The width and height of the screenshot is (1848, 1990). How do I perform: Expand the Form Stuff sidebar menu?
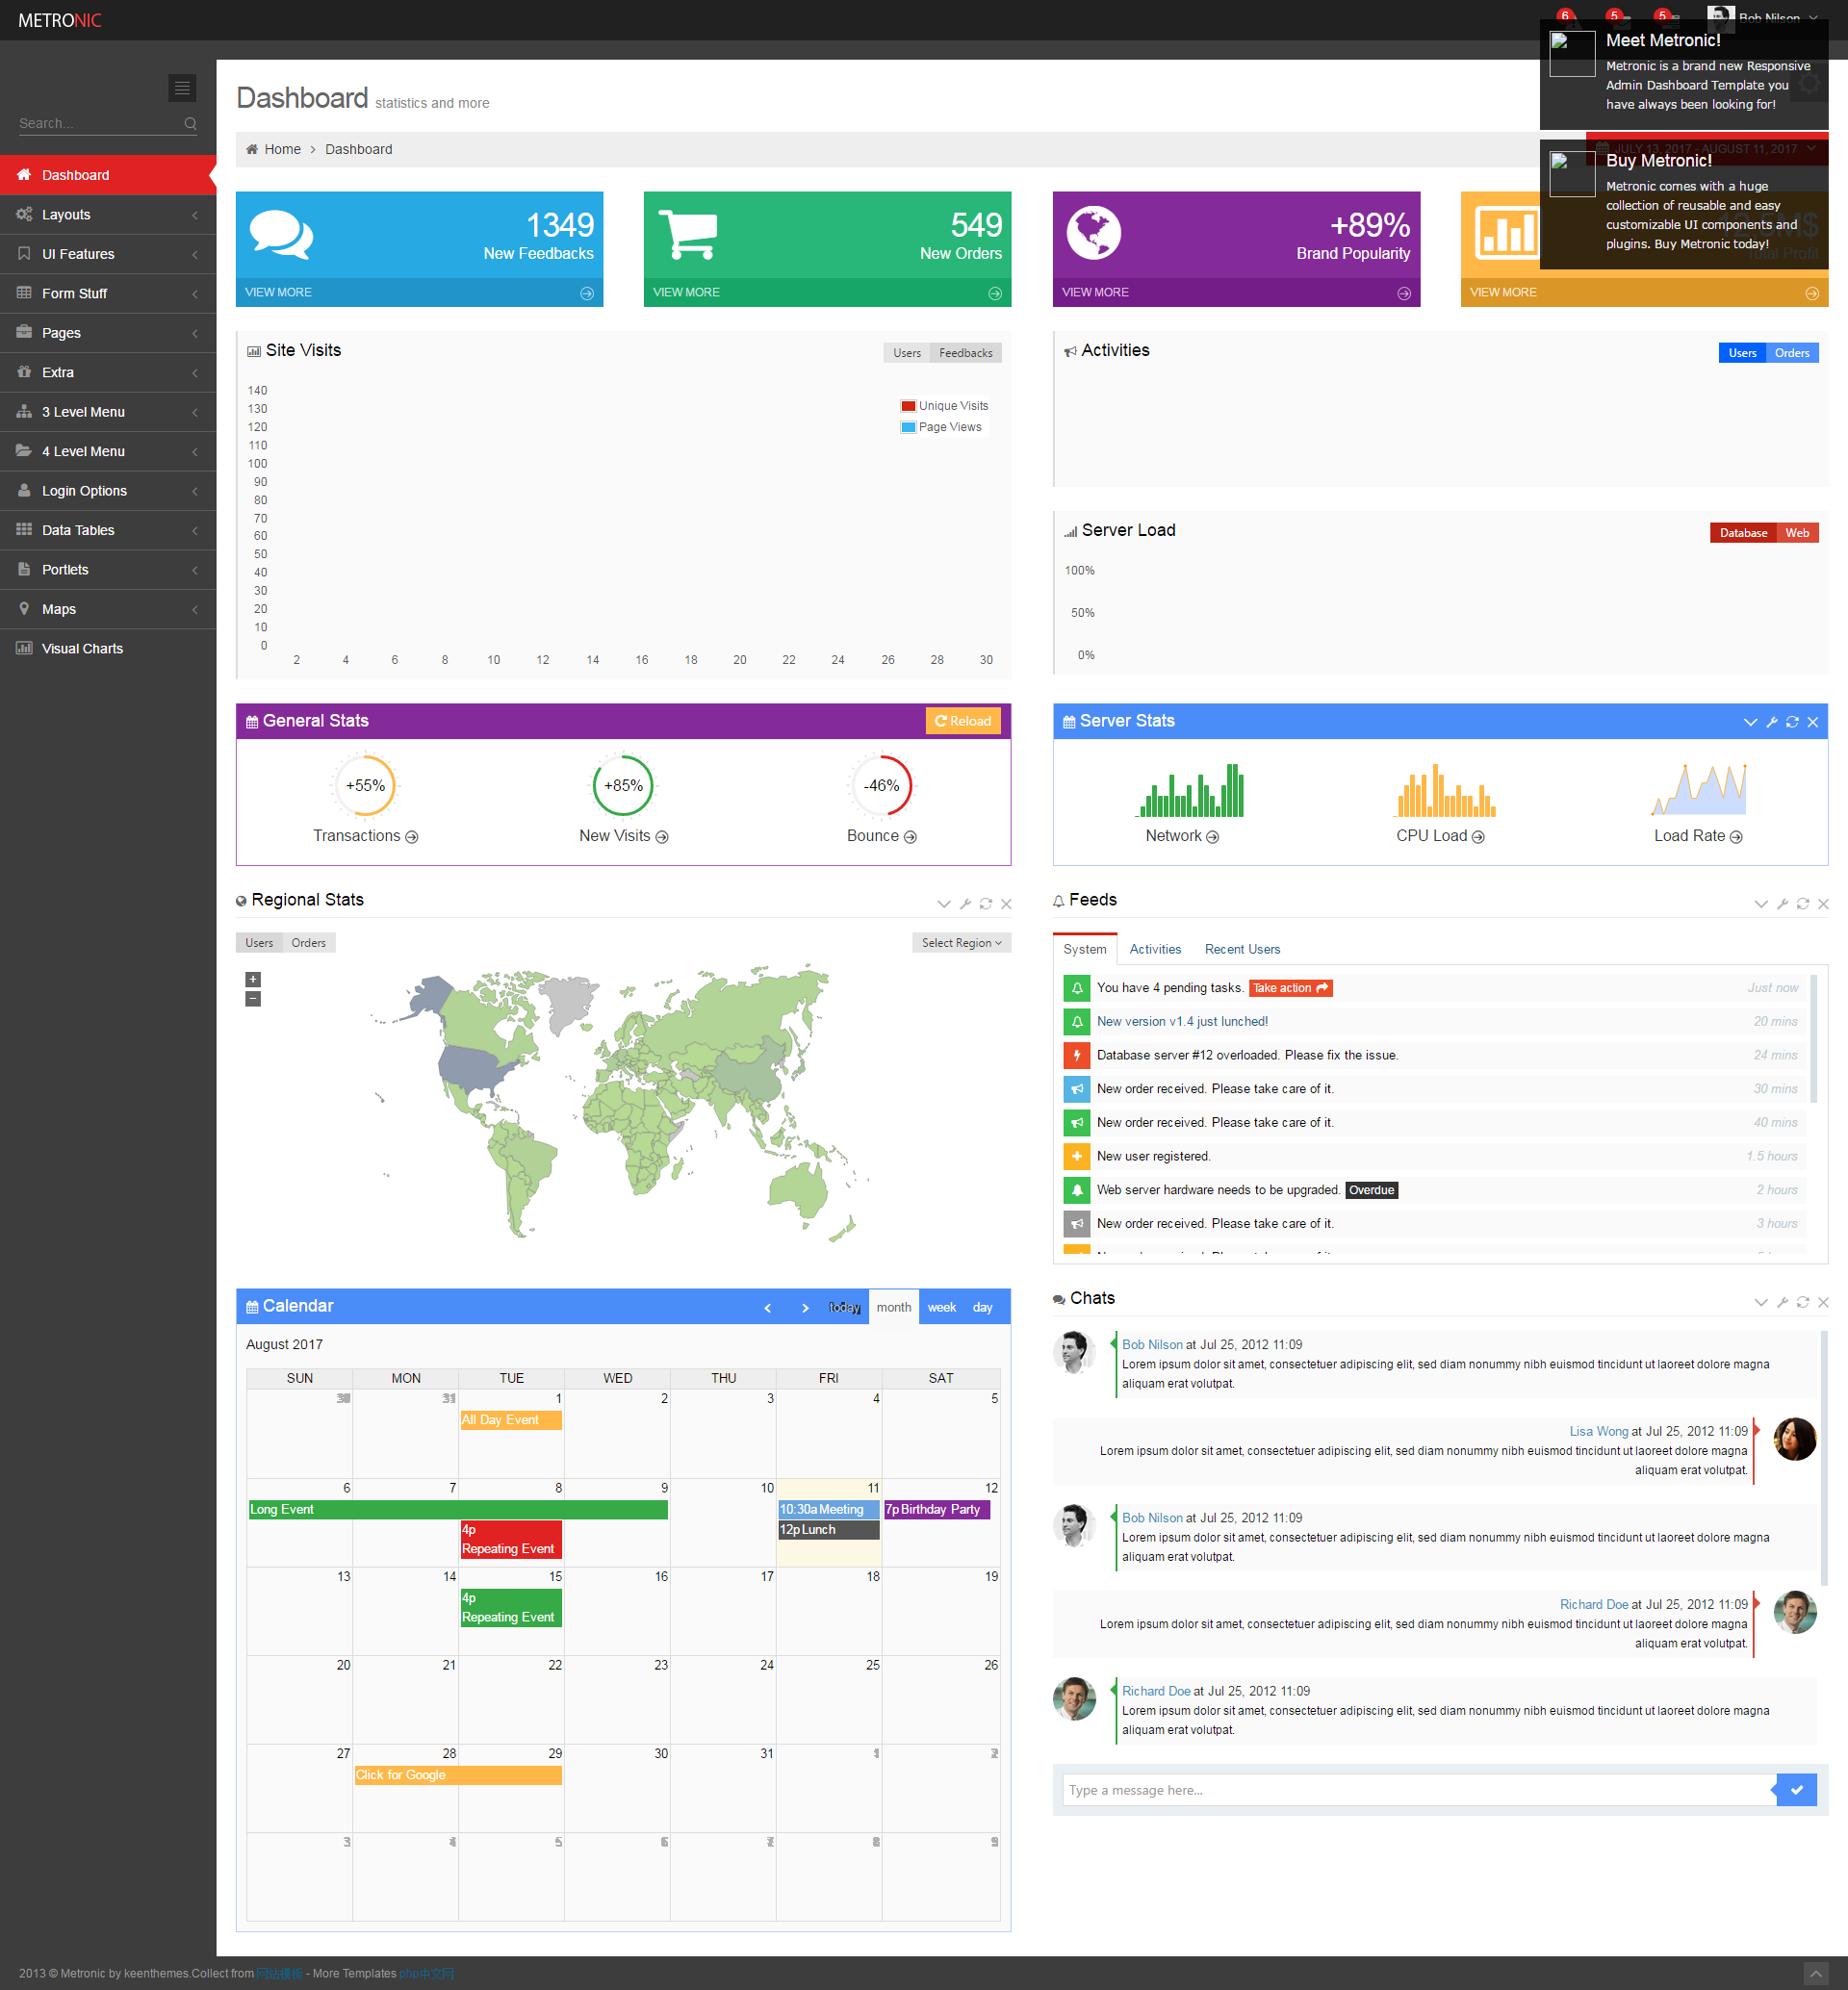pos(108,294)
